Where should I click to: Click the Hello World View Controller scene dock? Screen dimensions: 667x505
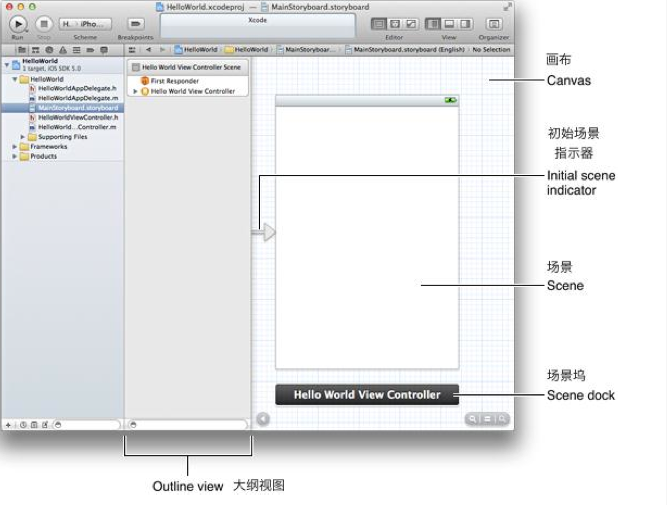coord(367,395)
